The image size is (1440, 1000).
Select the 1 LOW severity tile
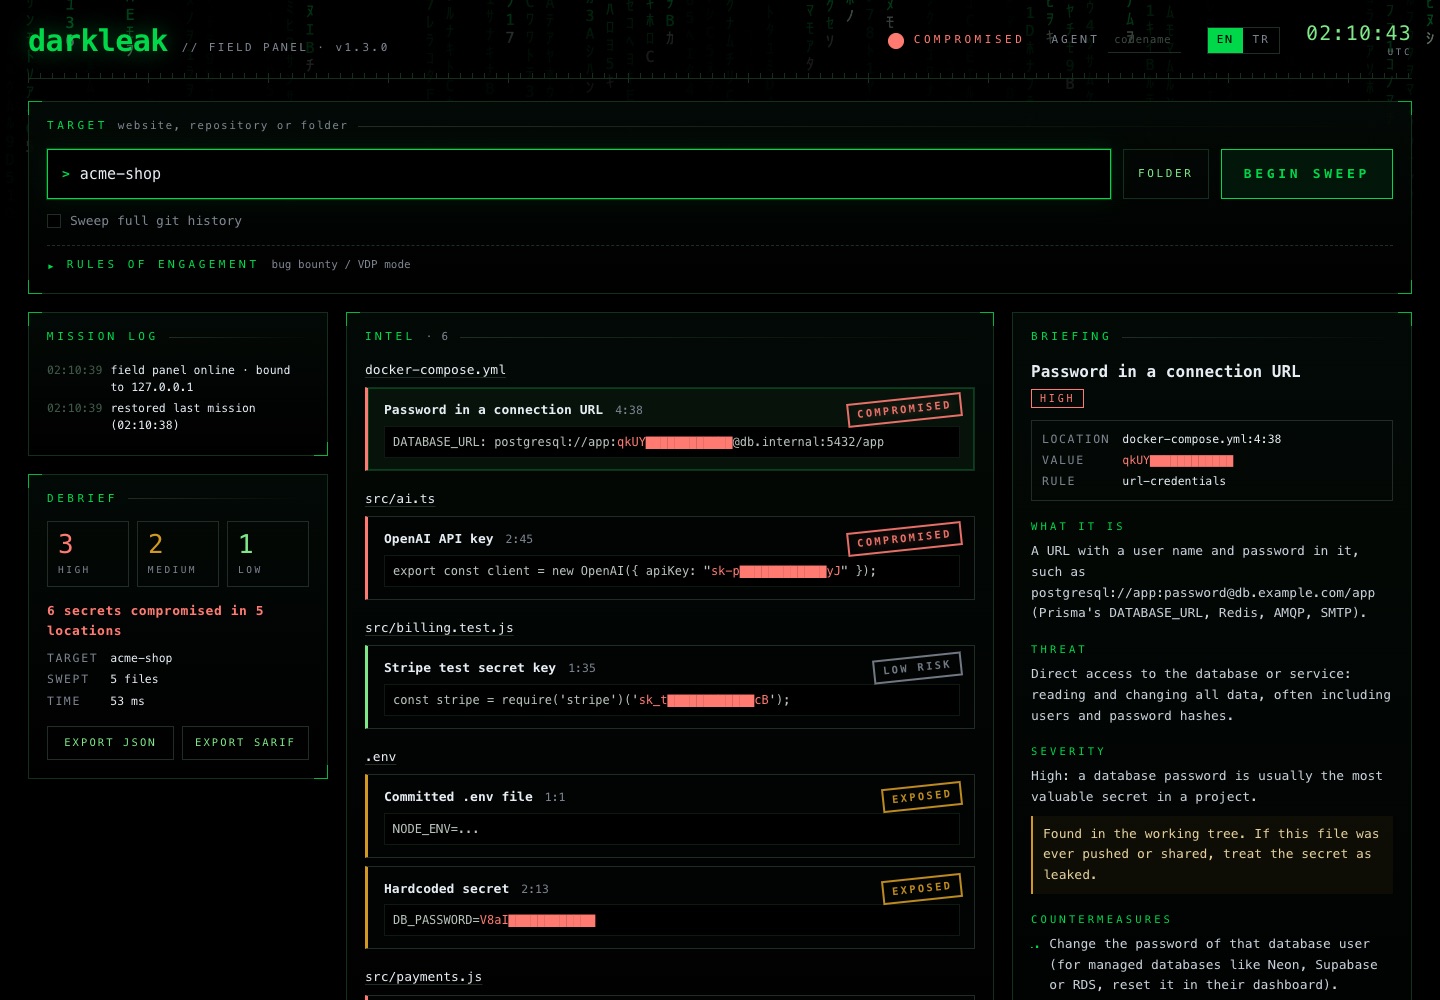click(x=268, y=554)
